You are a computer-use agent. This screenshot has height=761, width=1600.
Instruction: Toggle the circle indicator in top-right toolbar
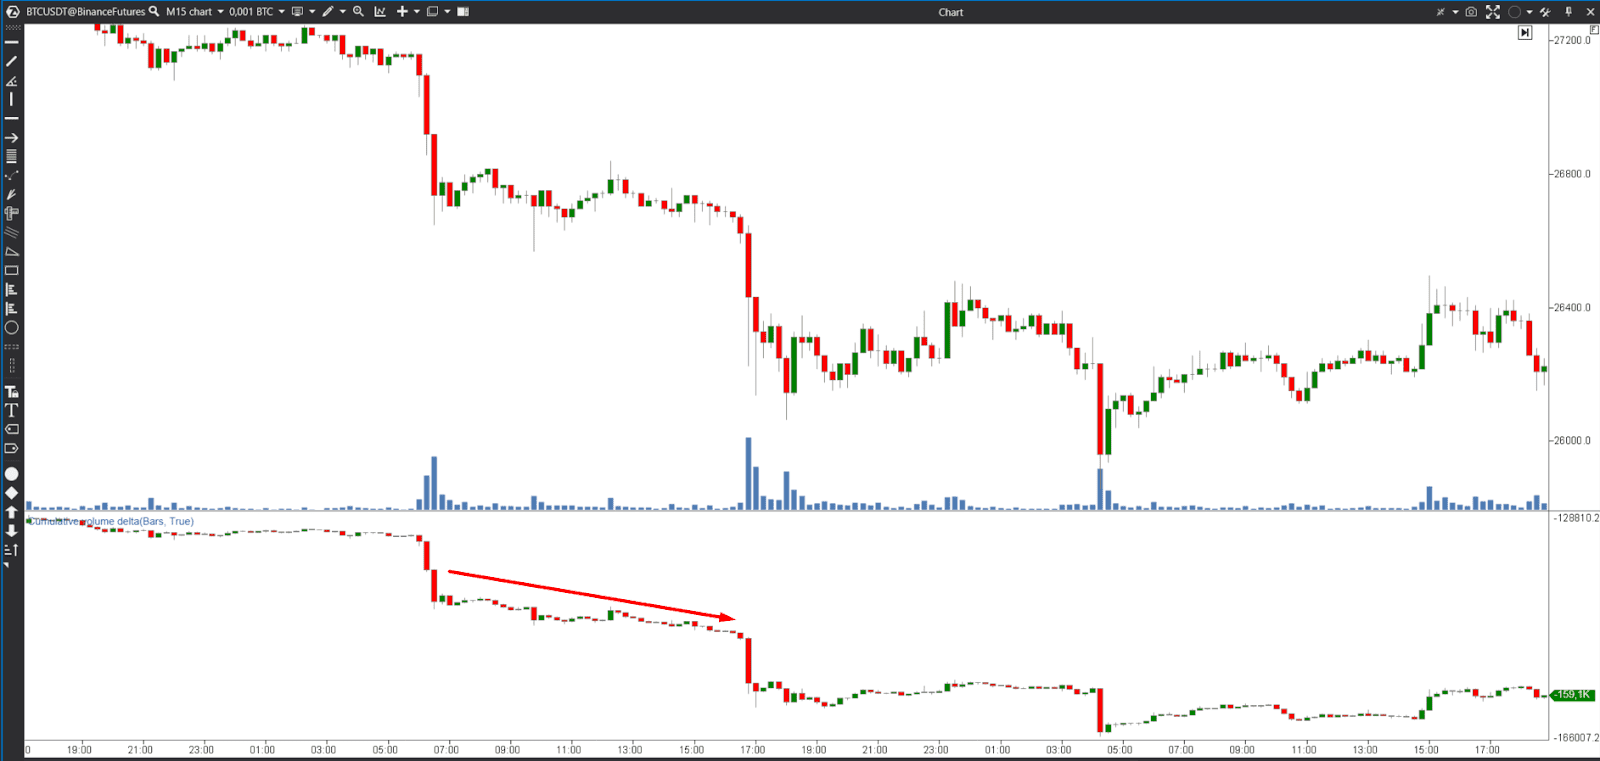1515,12
